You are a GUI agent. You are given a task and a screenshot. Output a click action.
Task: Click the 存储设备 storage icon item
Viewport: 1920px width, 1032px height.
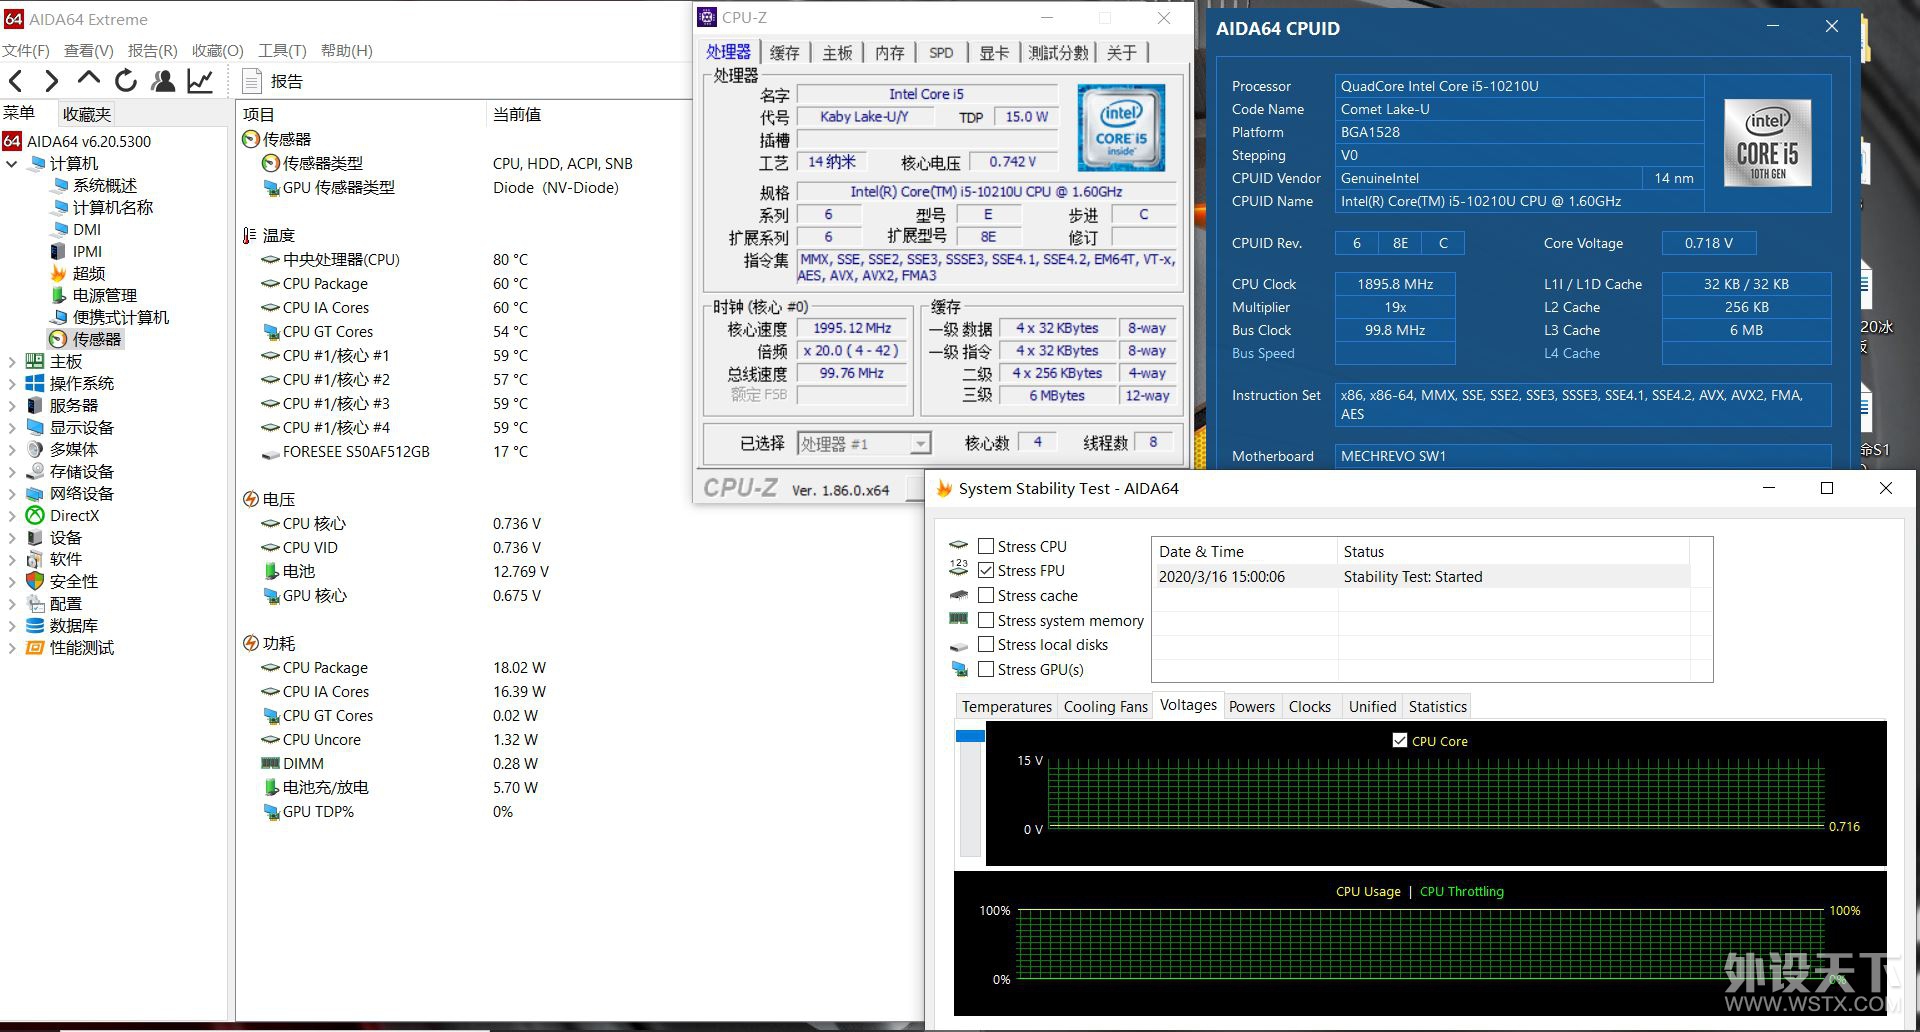point(34,471)
